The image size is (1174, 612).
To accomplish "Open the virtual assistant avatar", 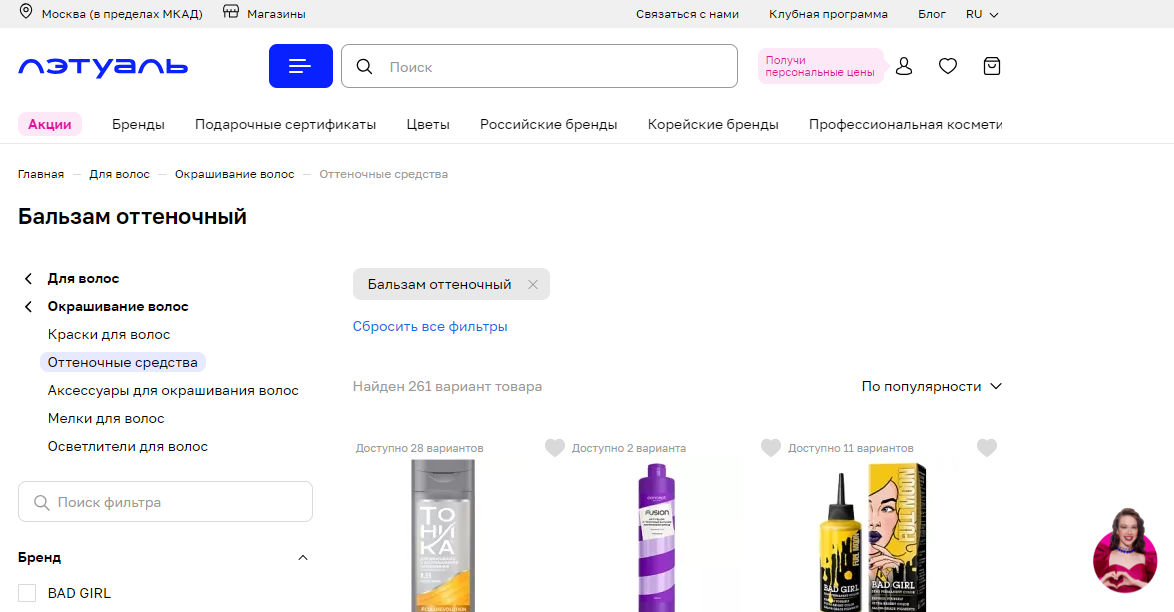I will 1125,550.
